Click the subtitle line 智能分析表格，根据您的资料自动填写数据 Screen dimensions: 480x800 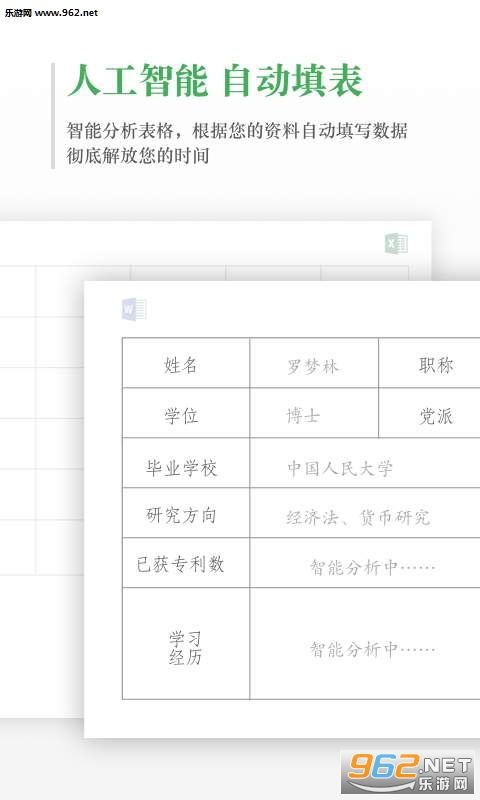pos(237,131)
